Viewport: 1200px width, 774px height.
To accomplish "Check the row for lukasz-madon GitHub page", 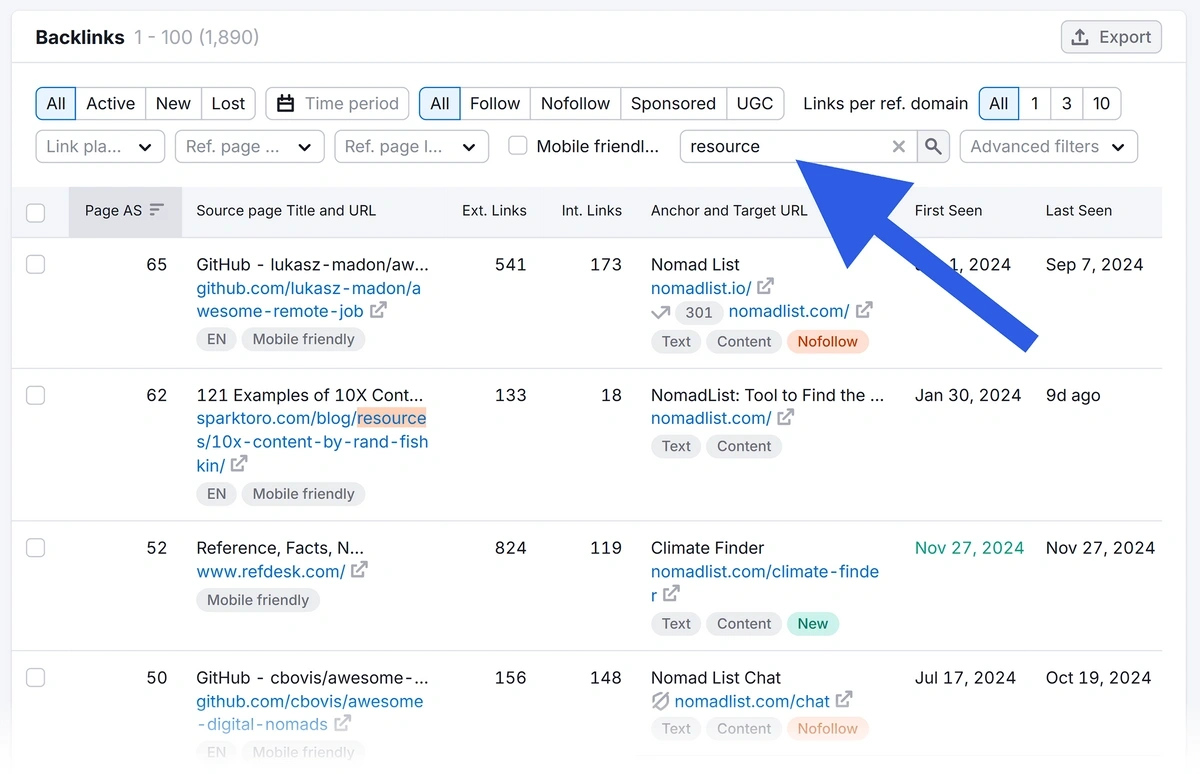I will point(36,265).
